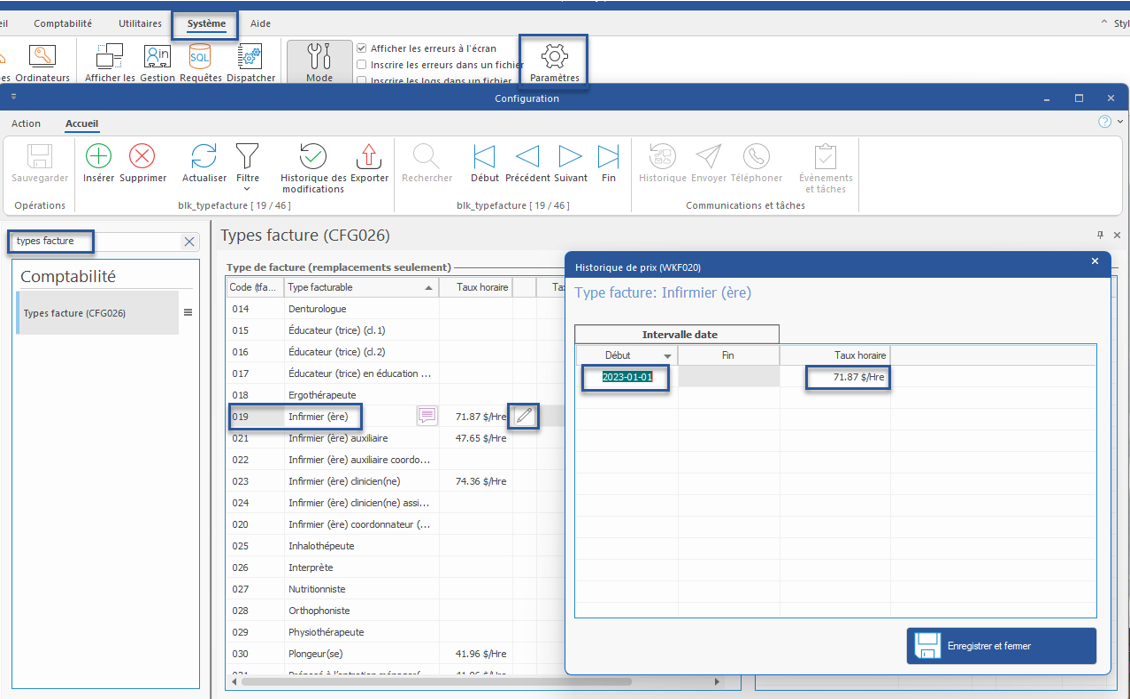Refresh data with Actualiser icon
The image size is (1130, 699).
[x=204, y=157]
